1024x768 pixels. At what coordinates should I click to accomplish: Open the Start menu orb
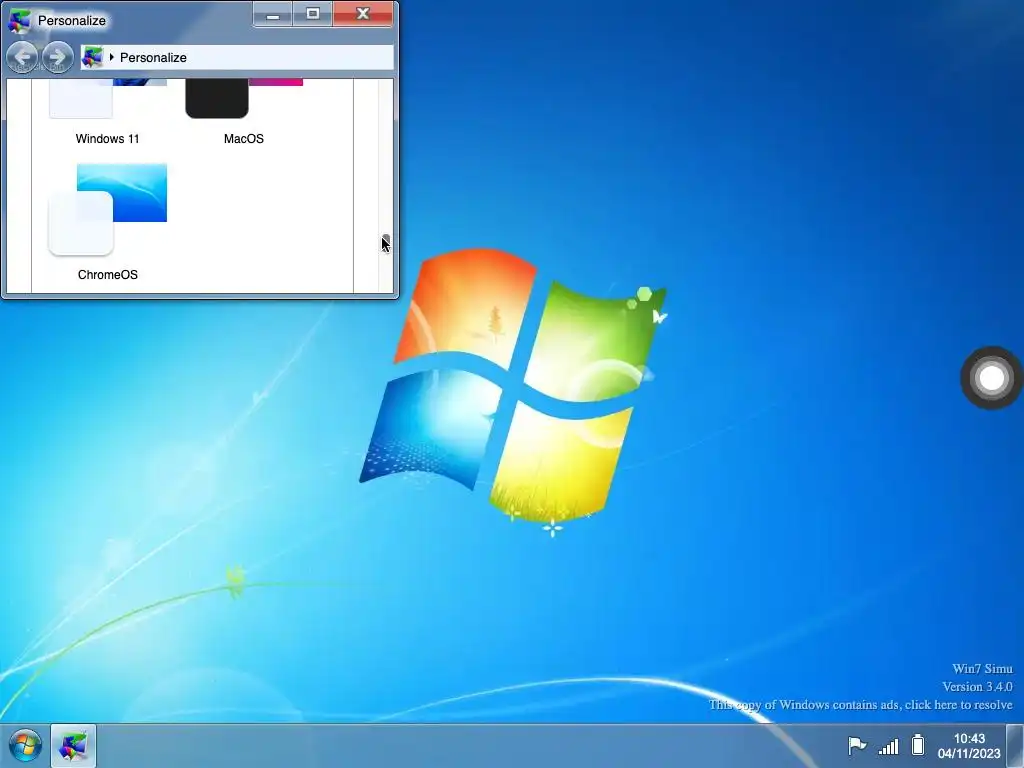pyautogui.click(x=25, y=746)
